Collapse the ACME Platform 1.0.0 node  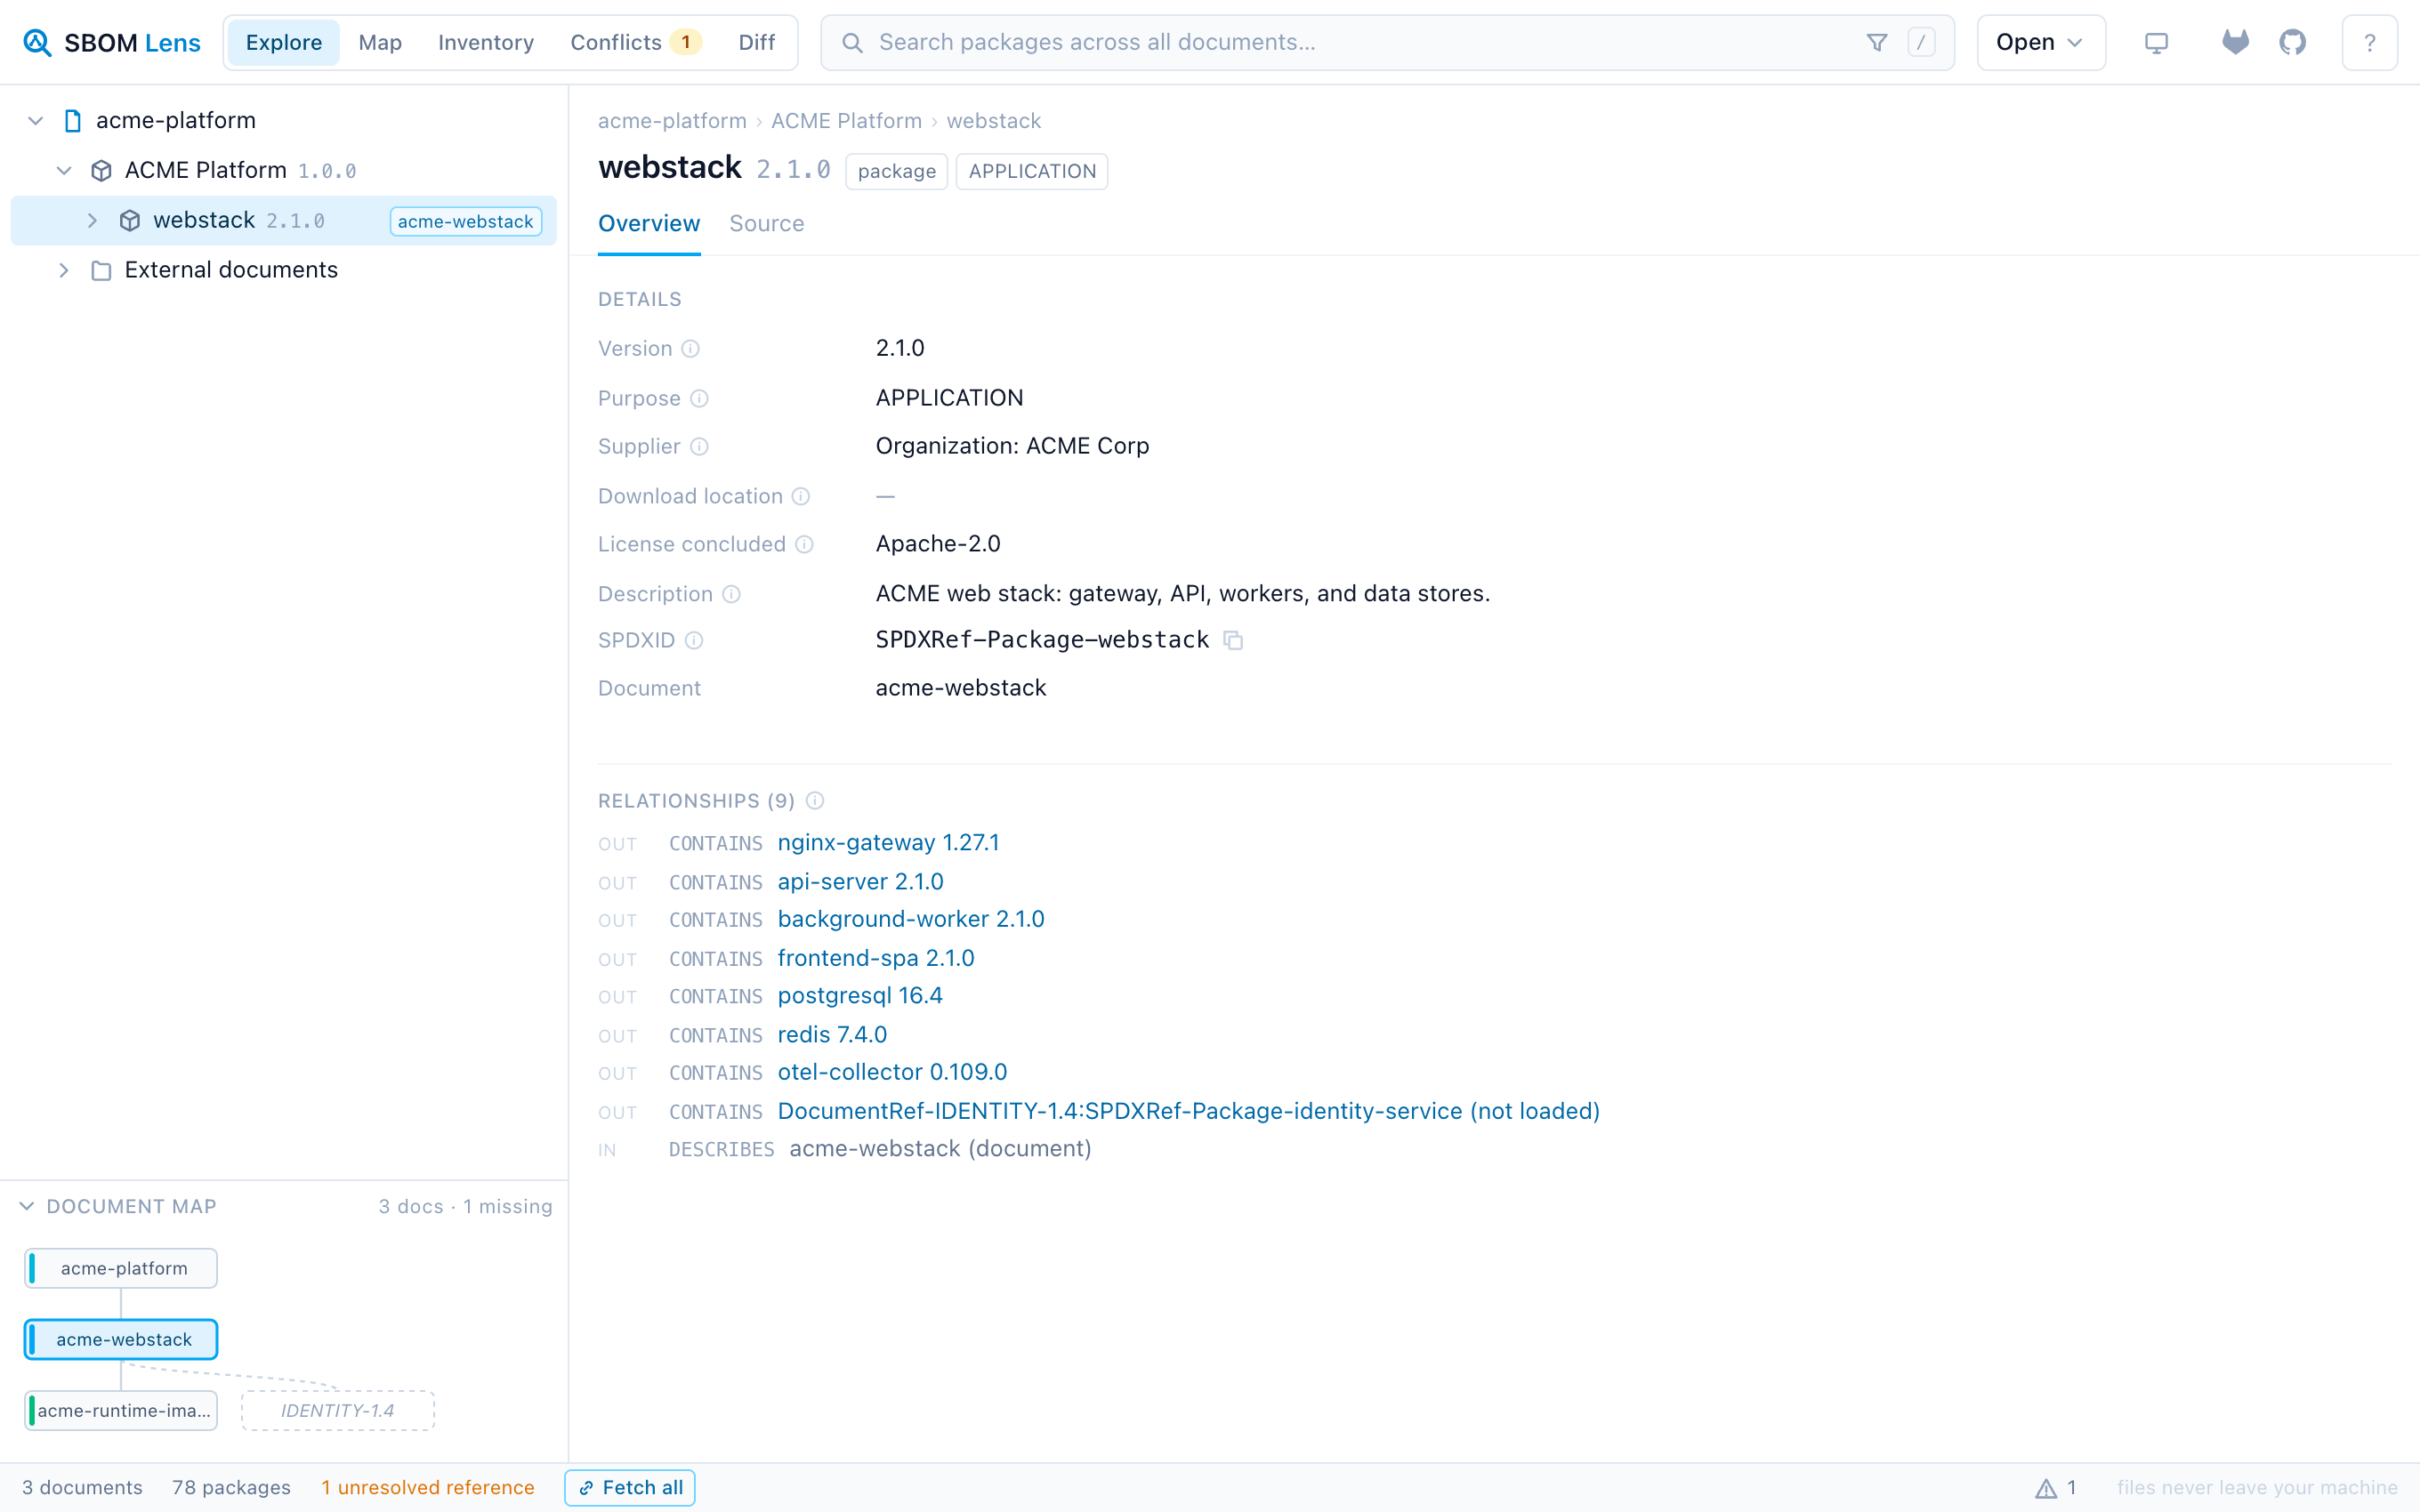click(x=64, y=171)
